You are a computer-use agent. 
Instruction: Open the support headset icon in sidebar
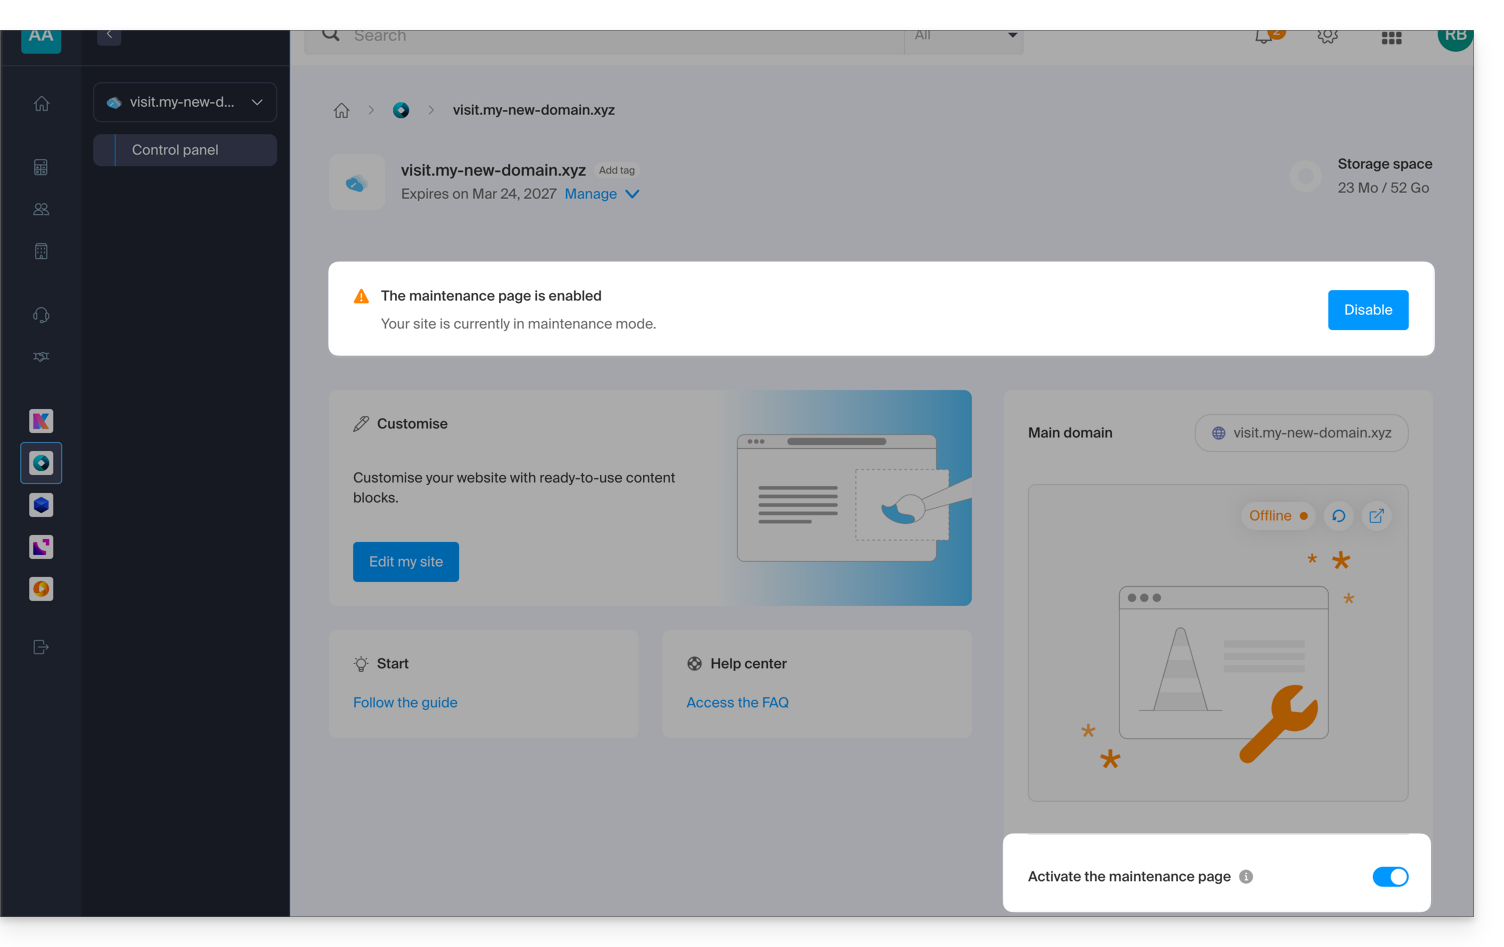coord(41,315)
